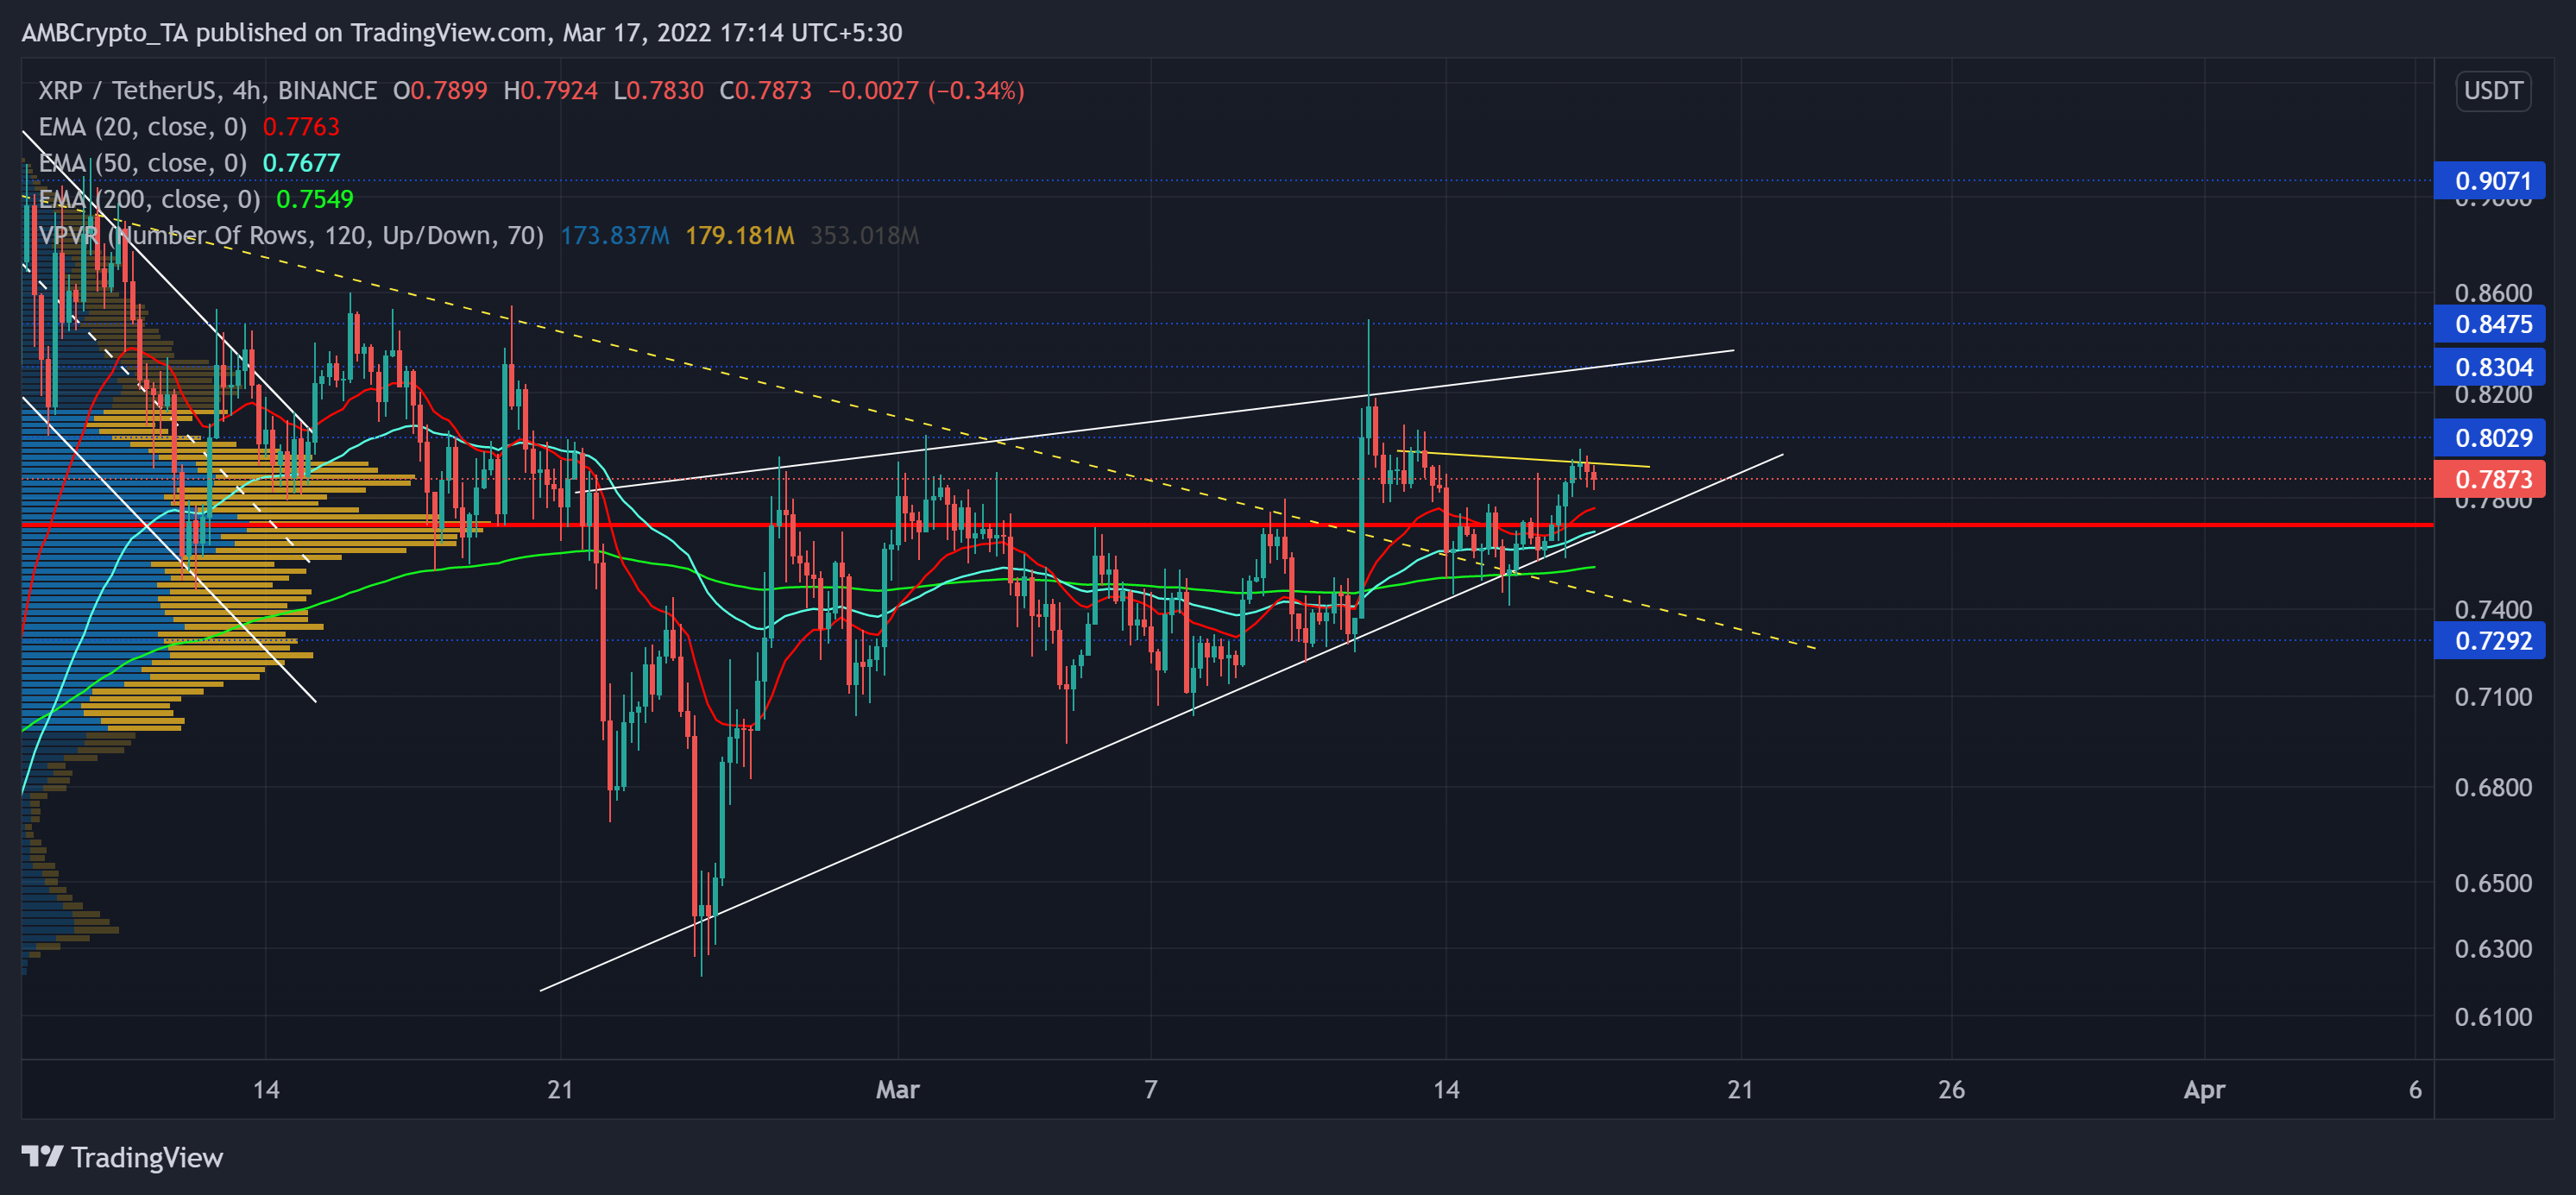Click the 0.6300 price axis tick

point(2493,949)
